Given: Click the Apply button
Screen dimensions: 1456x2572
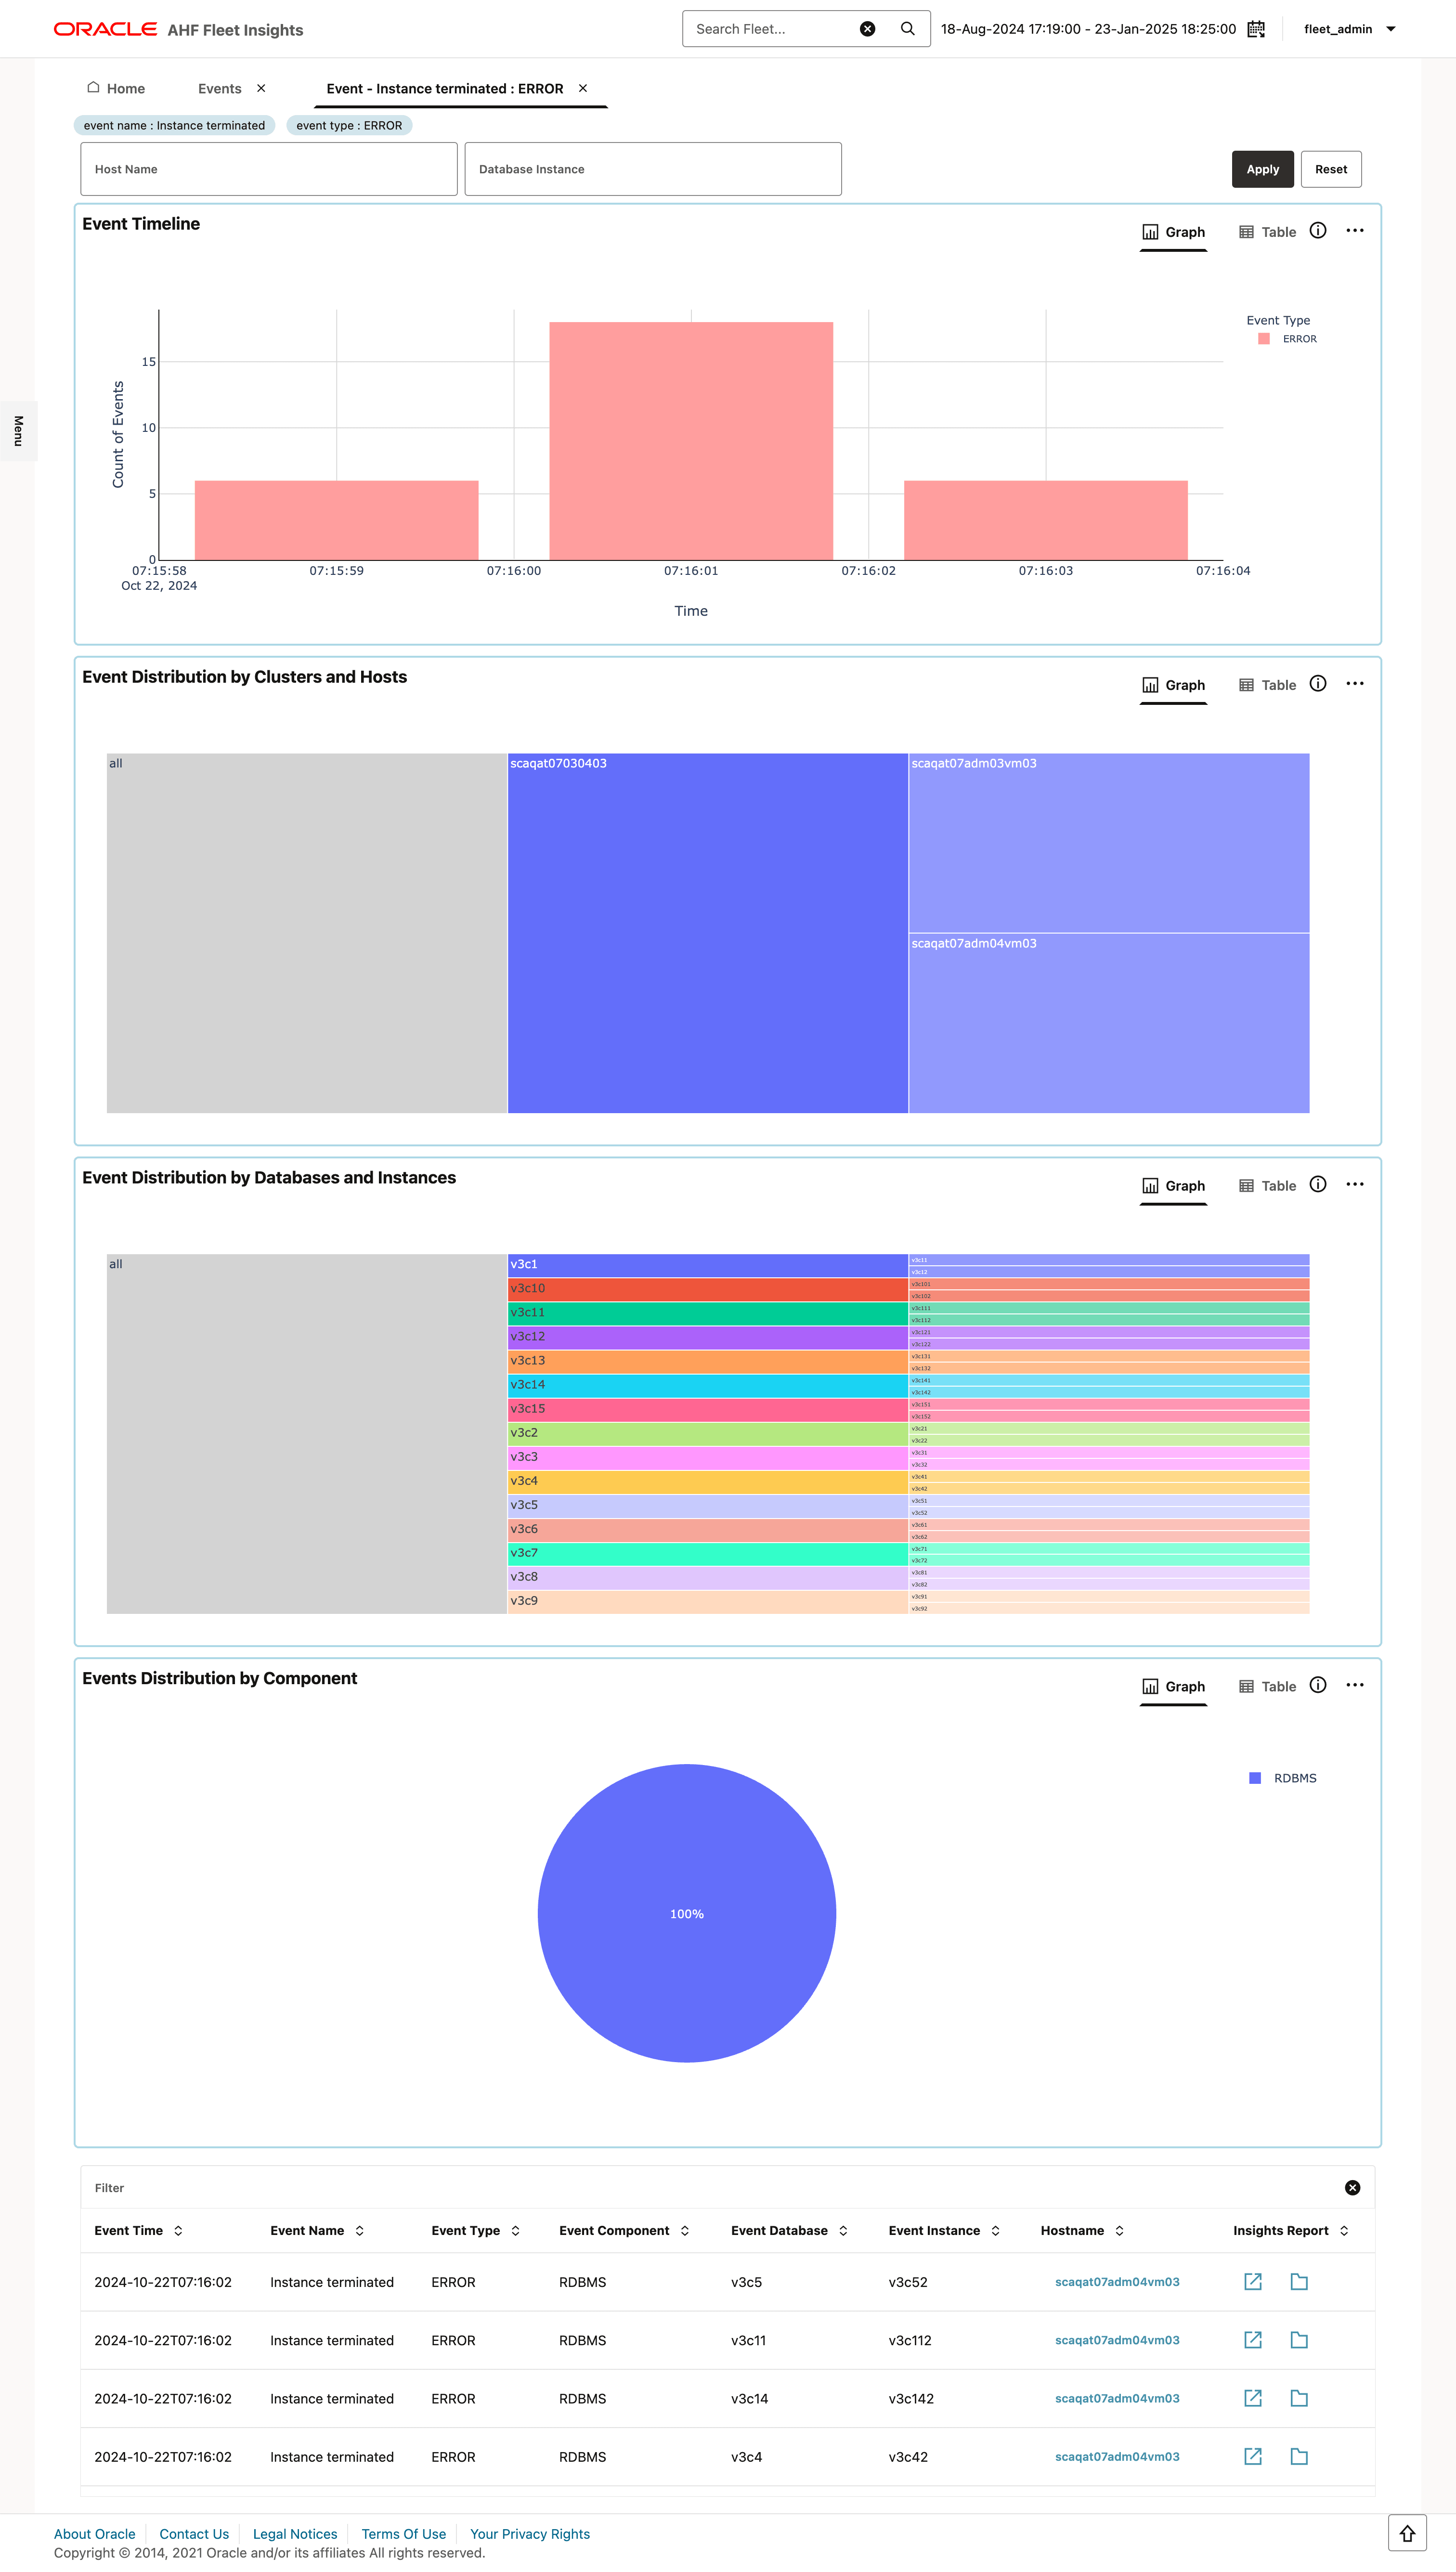Looking at the screenshot, I should click(1262, 169).
